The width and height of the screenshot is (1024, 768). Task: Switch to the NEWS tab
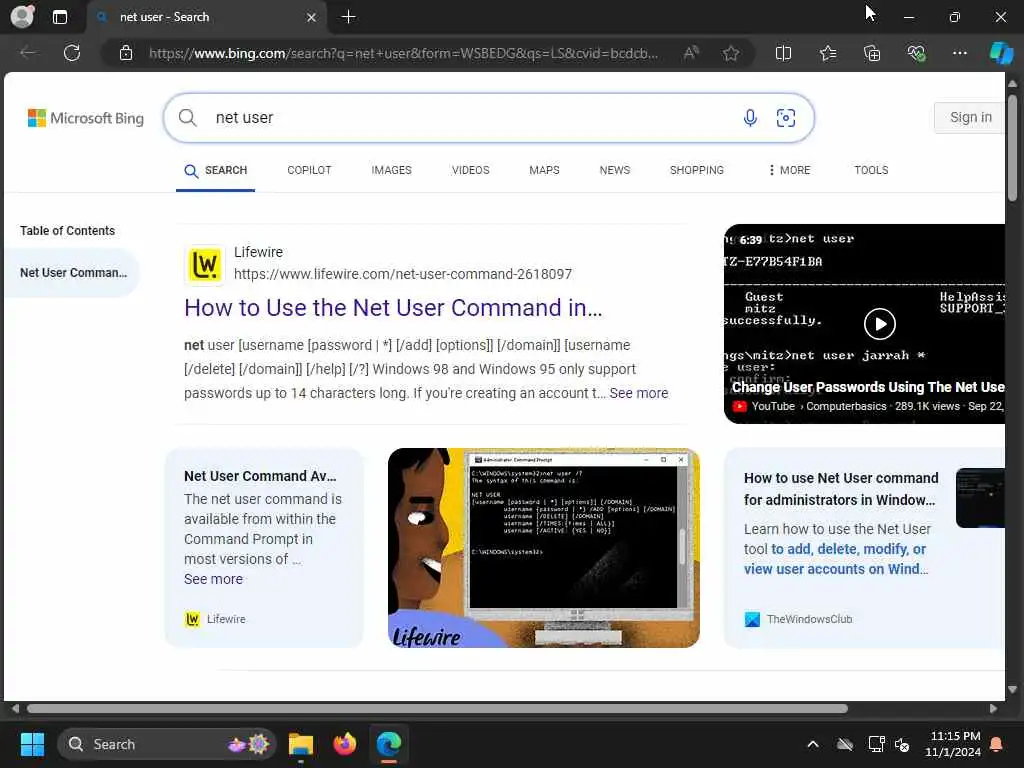click(615, 170)
